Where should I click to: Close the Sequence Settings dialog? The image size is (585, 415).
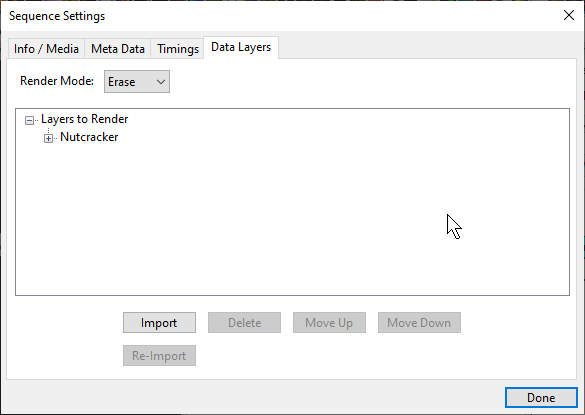click(569, 15)
